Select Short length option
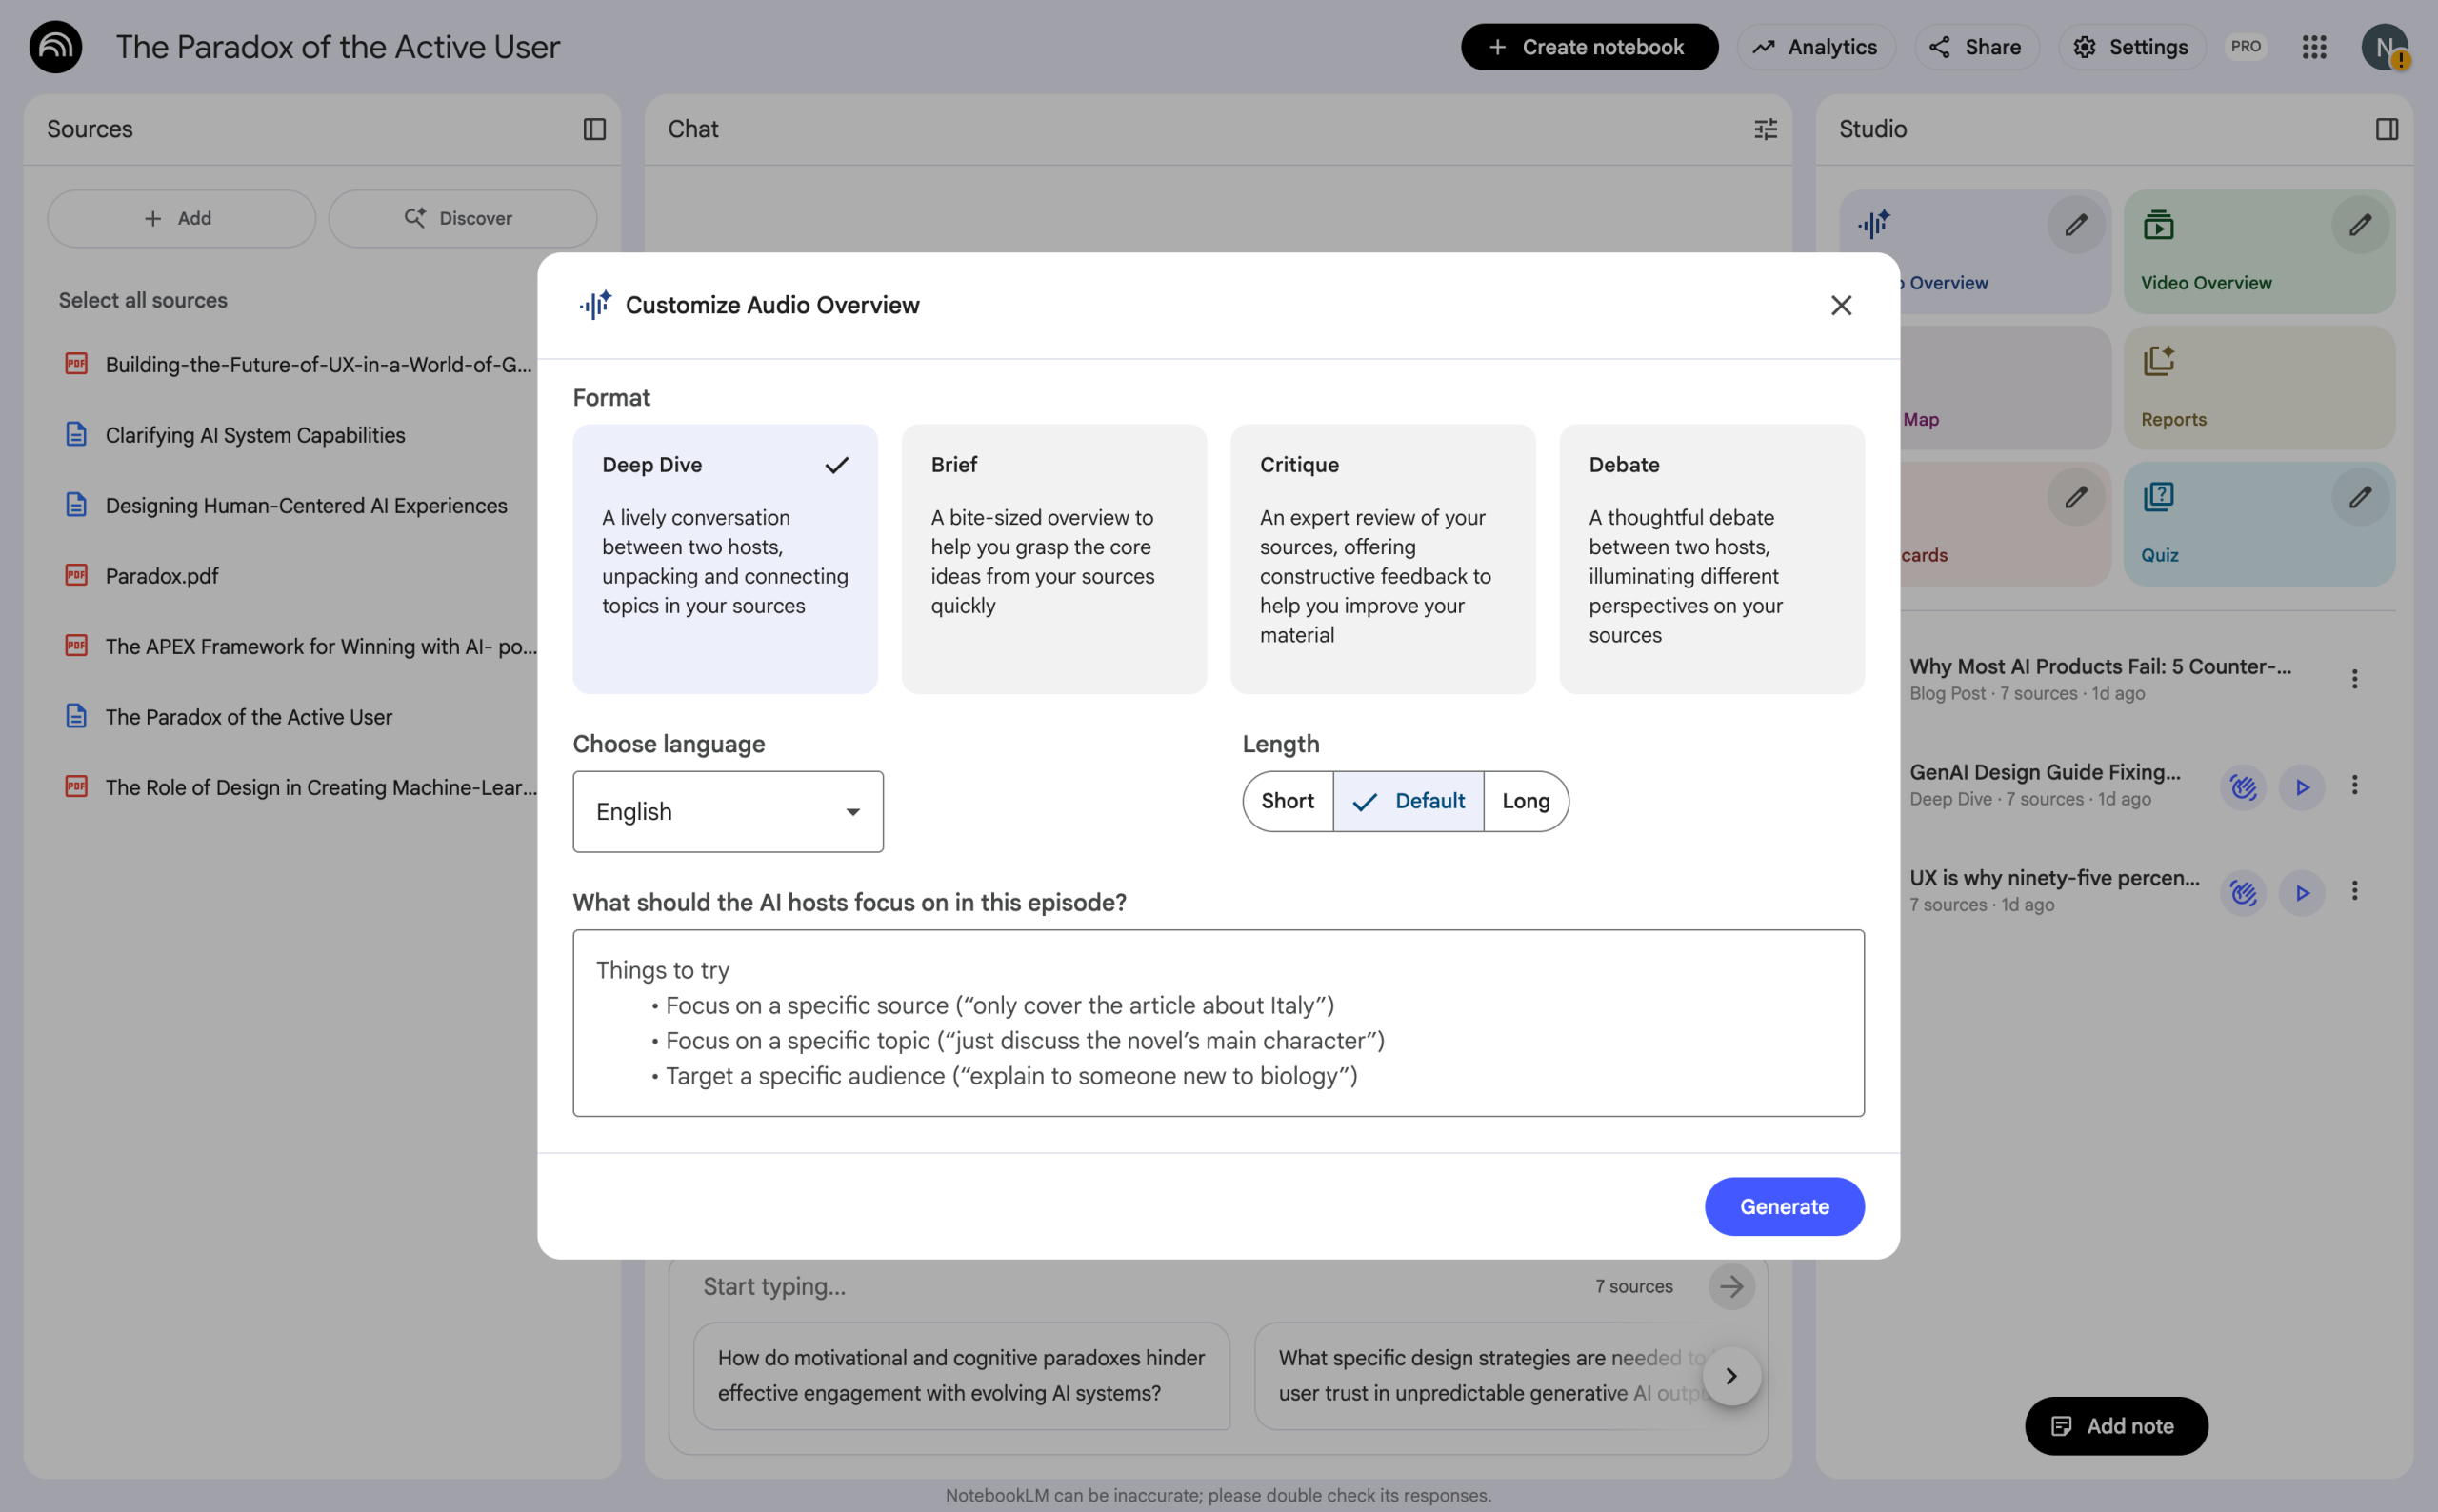The width and height of the screenshot is (2438, 1512). tap(1287, 801)
